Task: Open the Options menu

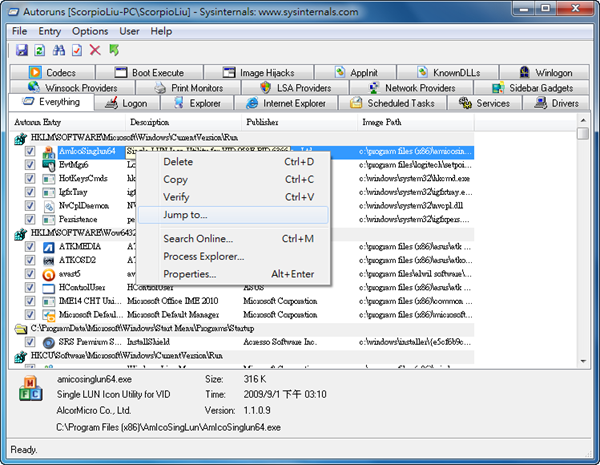Action: (90, 31)
